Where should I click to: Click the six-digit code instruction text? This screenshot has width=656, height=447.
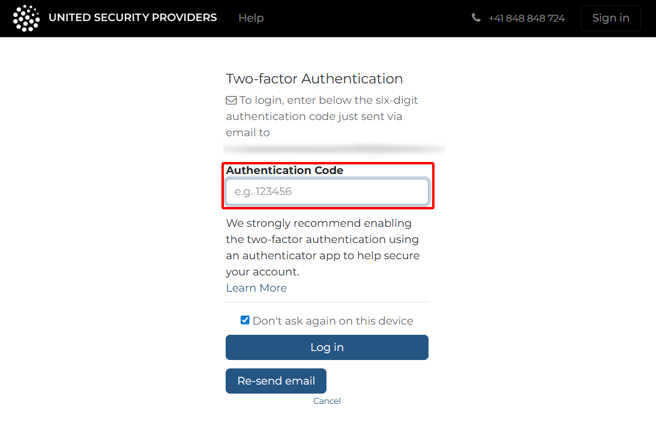point(325,116)
